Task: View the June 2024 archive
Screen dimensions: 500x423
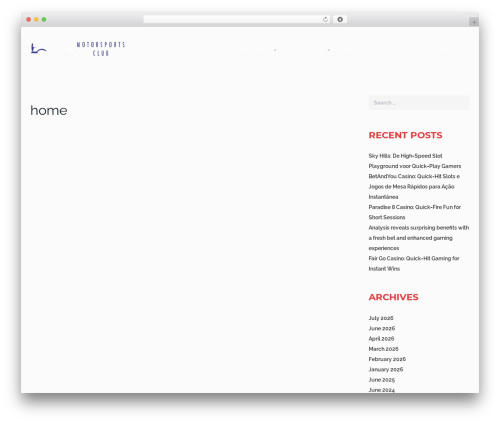Action: [382, 390]
